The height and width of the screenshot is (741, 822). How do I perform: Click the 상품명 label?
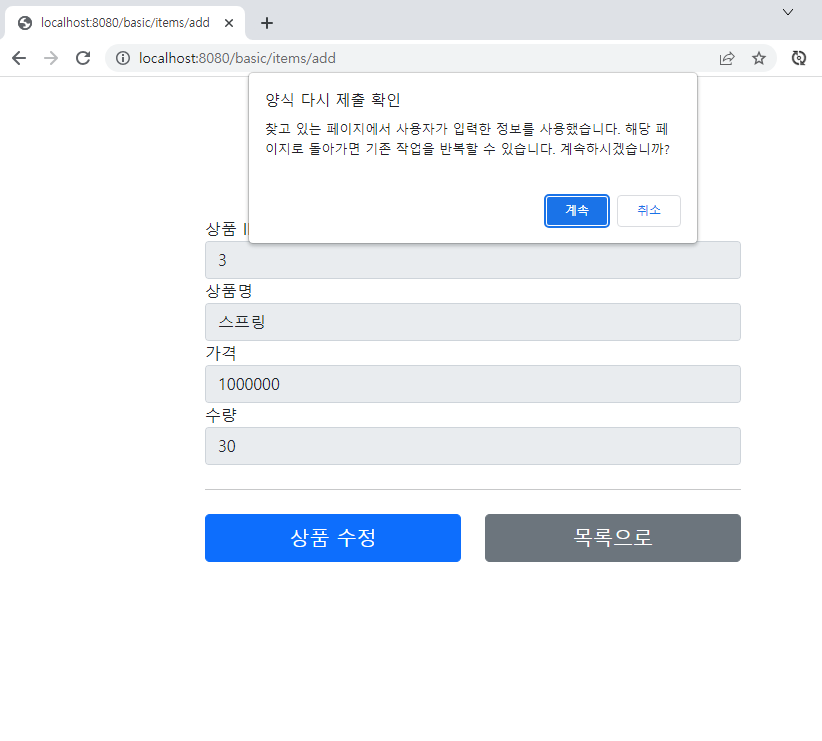point(229,291)
